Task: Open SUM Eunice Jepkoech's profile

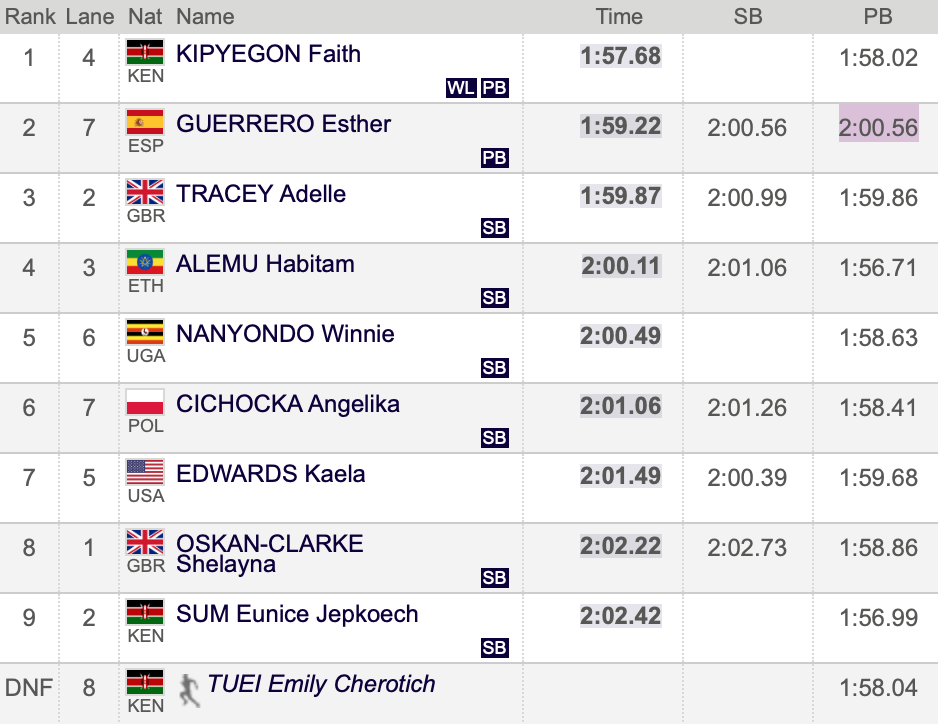Action: (297, 614)
